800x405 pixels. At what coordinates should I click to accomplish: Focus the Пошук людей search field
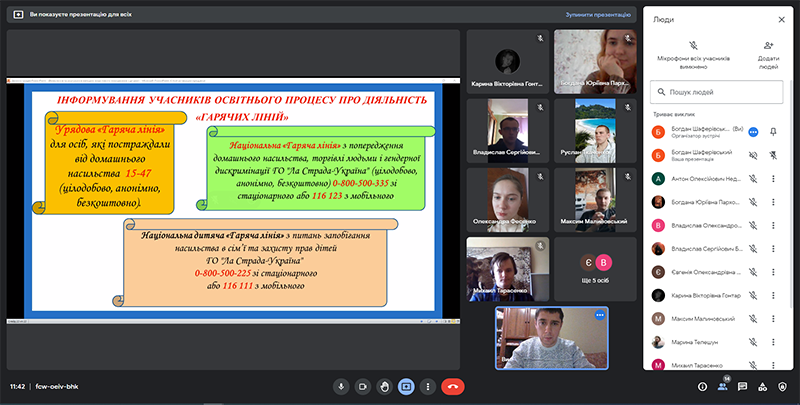pos(716,92)
